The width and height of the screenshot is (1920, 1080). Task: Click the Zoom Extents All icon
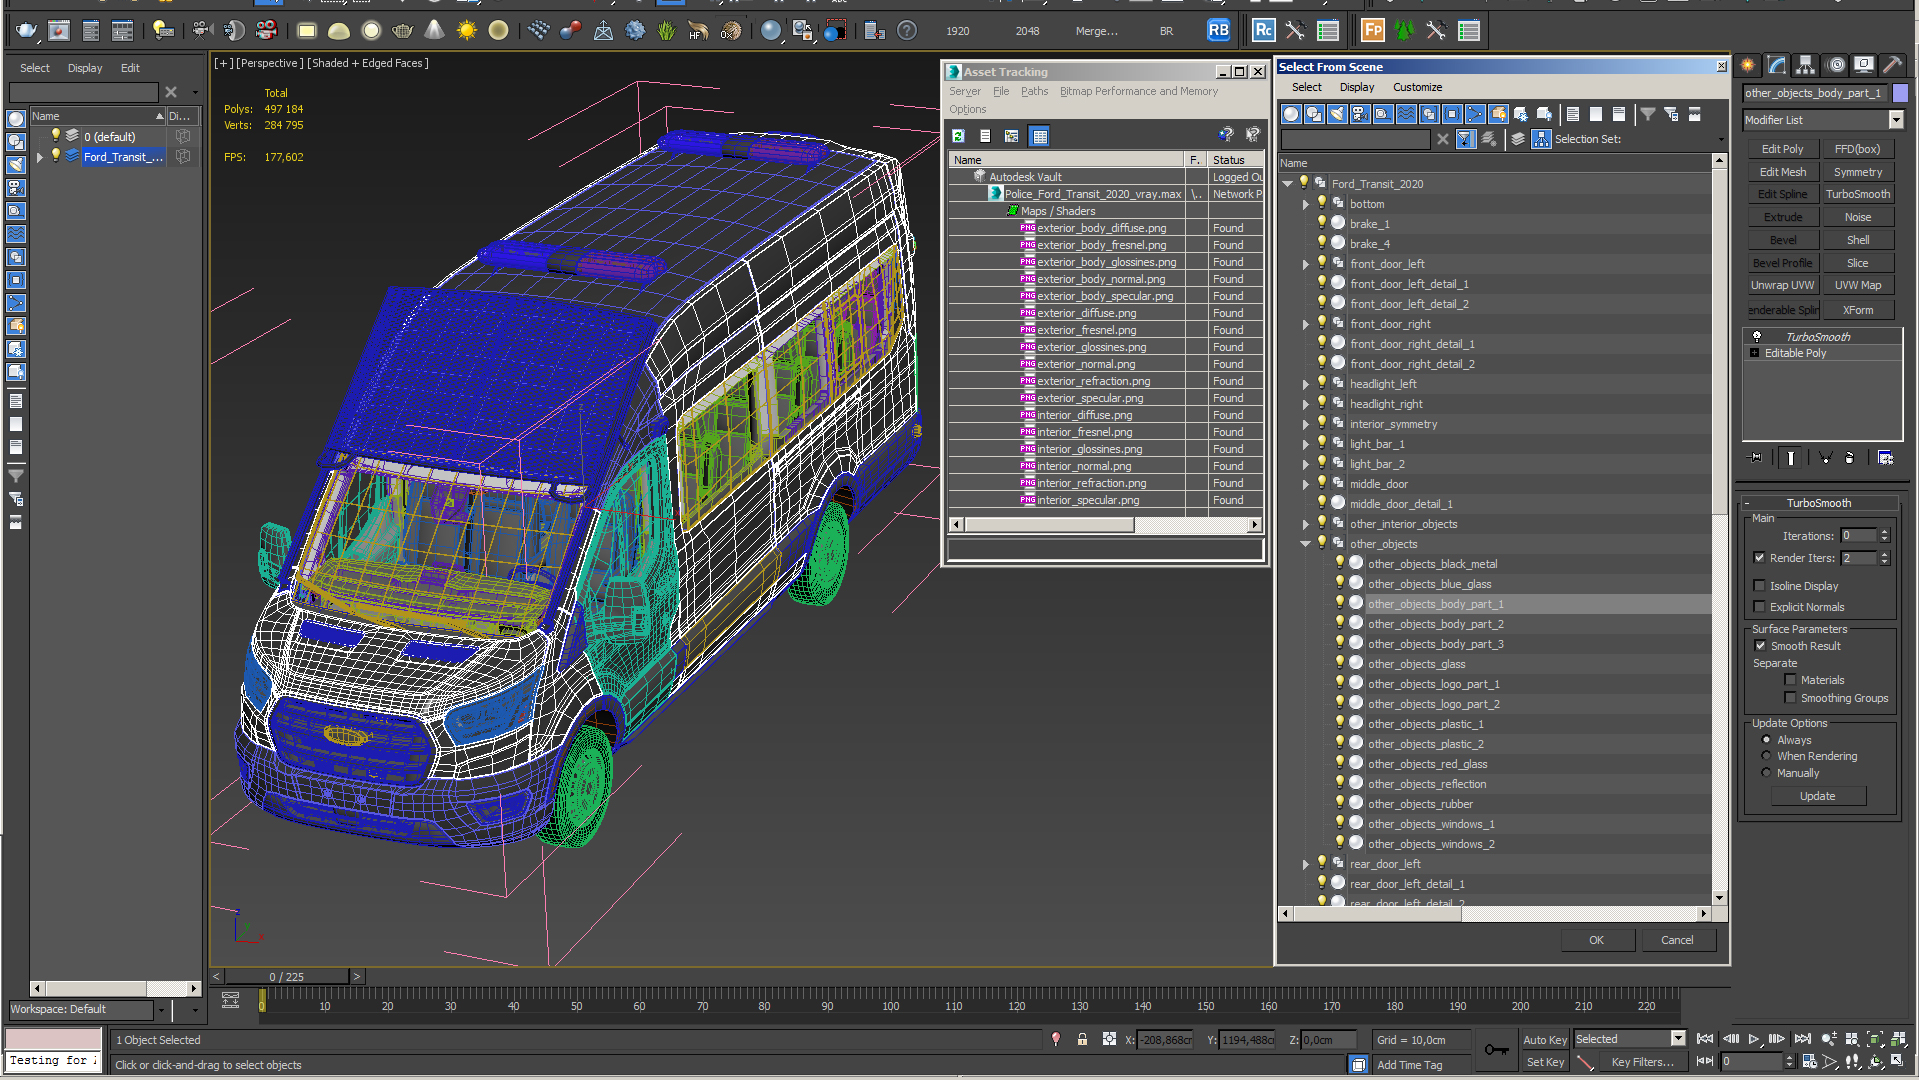[1899, 1039]
